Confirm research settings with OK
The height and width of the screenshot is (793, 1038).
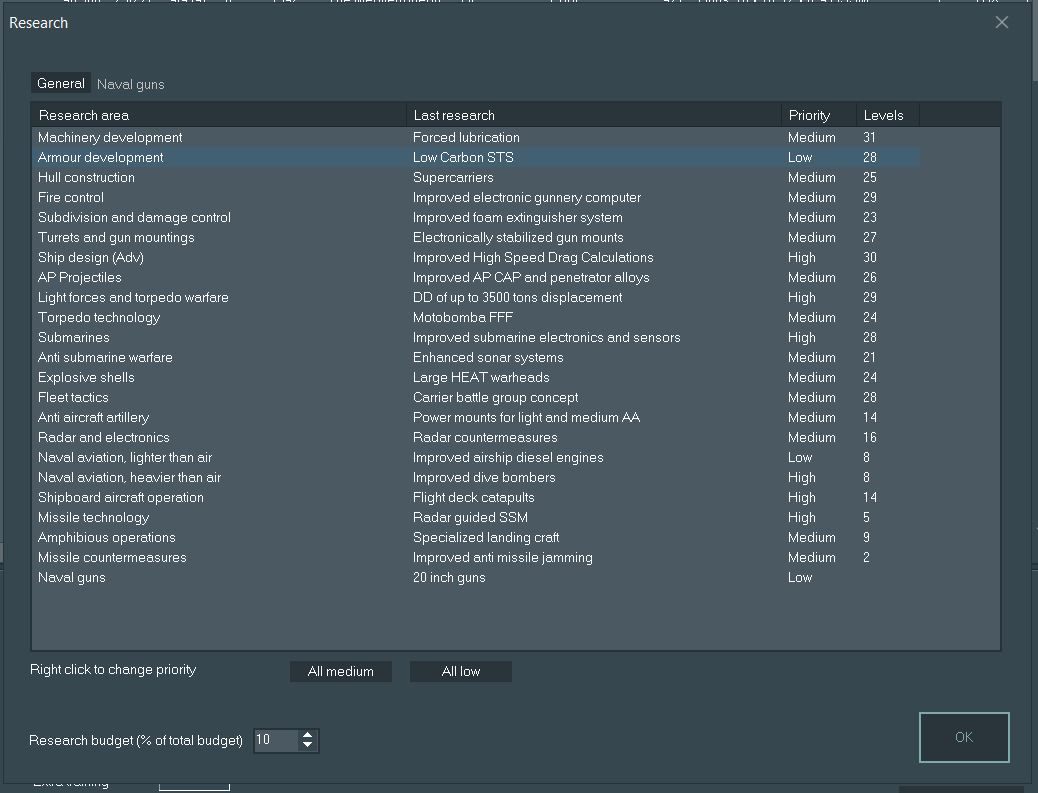[964, 737]
